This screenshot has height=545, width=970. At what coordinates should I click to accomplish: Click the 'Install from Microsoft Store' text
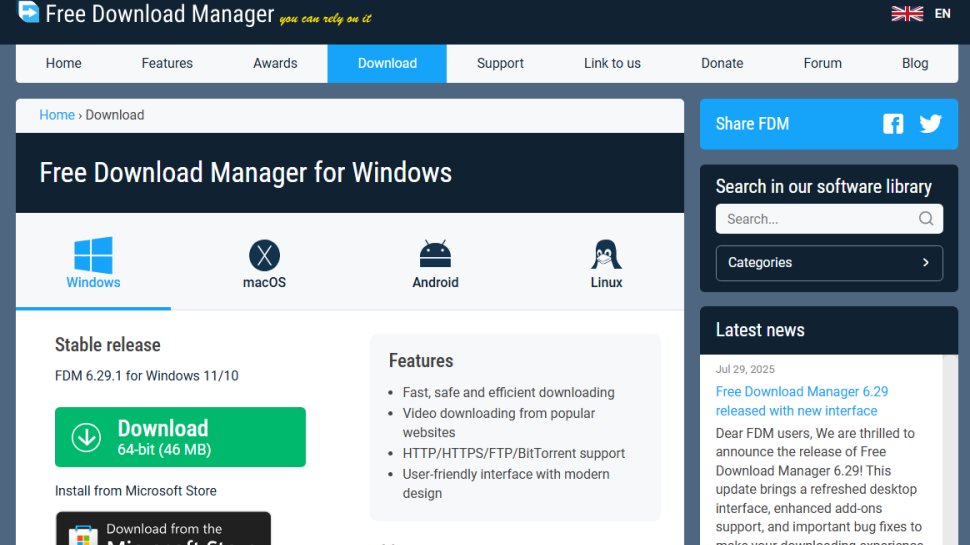click(135, 491)
